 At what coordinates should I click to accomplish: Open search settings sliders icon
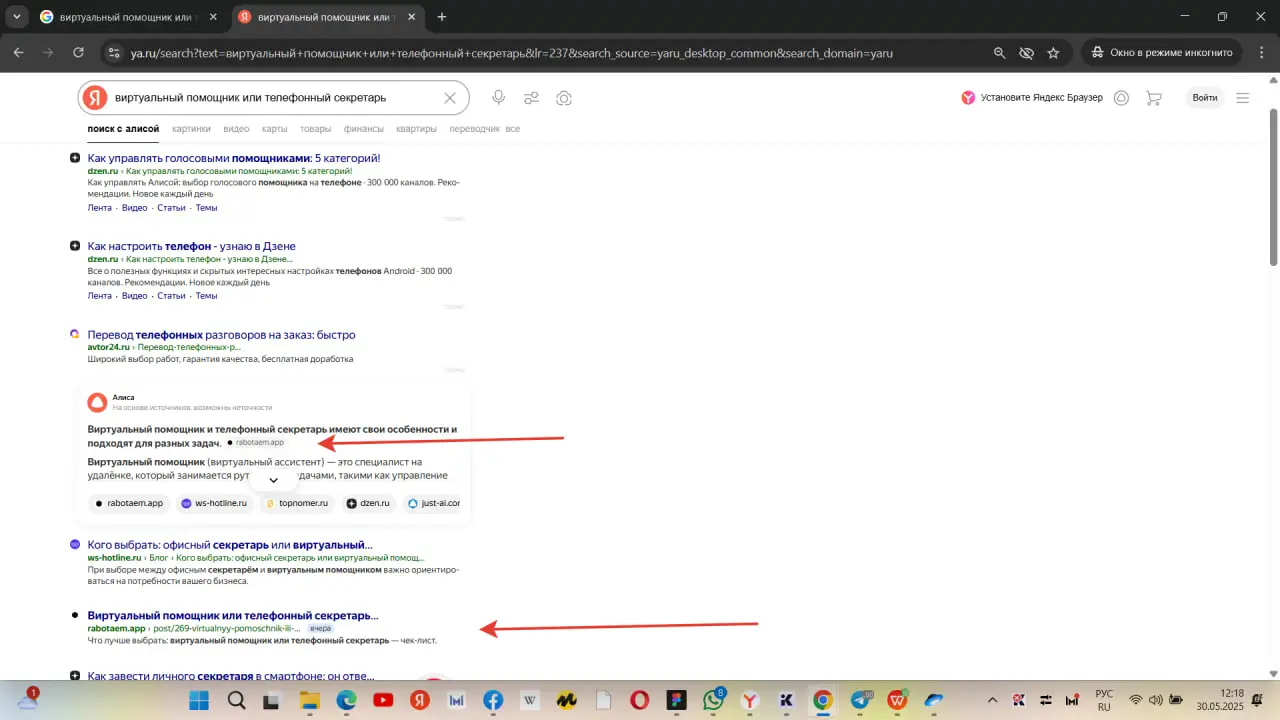531,98
